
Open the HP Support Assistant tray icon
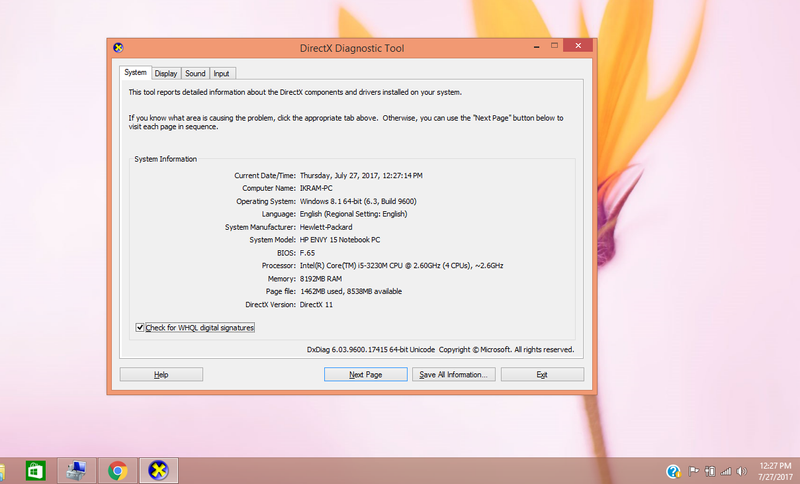click(x=673, y=471)
